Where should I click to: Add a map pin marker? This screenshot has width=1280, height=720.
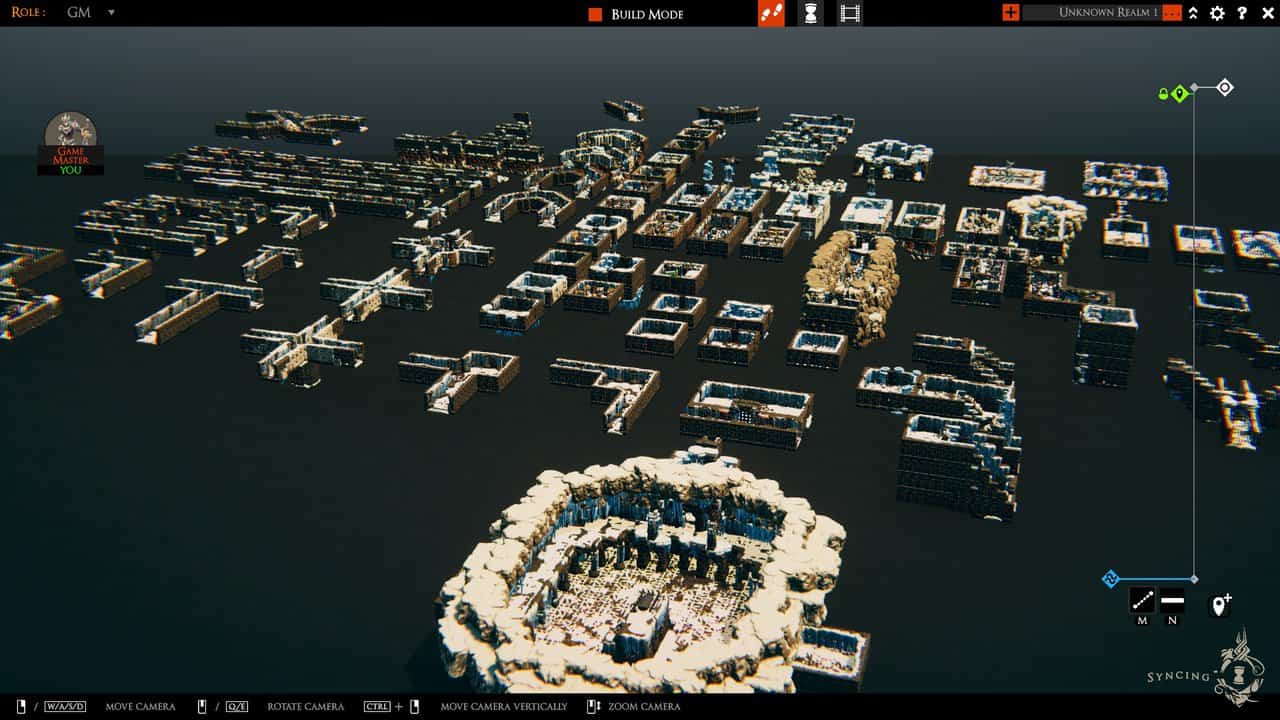point(1220,605)
